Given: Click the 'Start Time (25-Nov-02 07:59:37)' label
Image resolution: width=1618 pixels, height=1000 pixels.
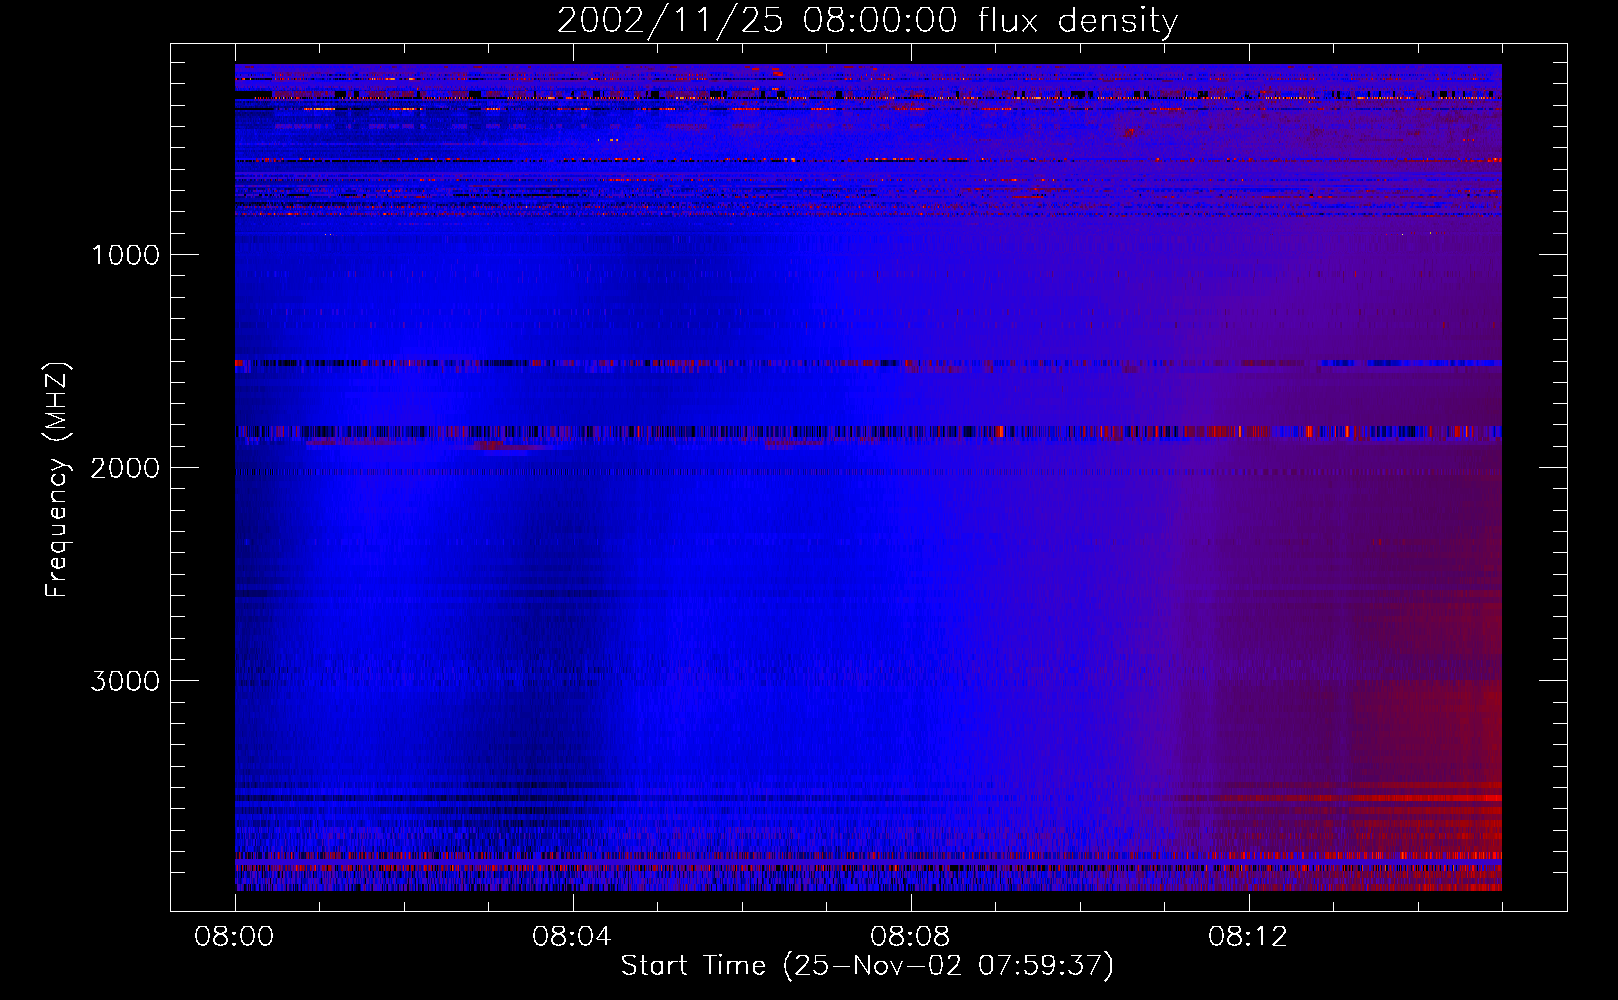Looking at the screenshot, I should pyautogui.click(x=867, y=966).
